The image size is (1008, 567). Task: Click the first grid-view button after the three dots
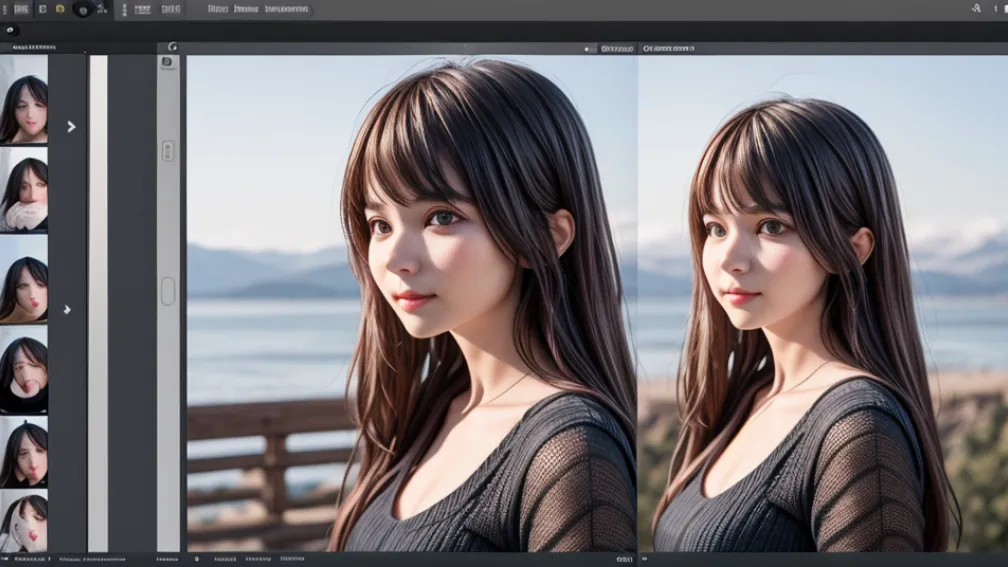pyautogui.click(x=143, y=9)
